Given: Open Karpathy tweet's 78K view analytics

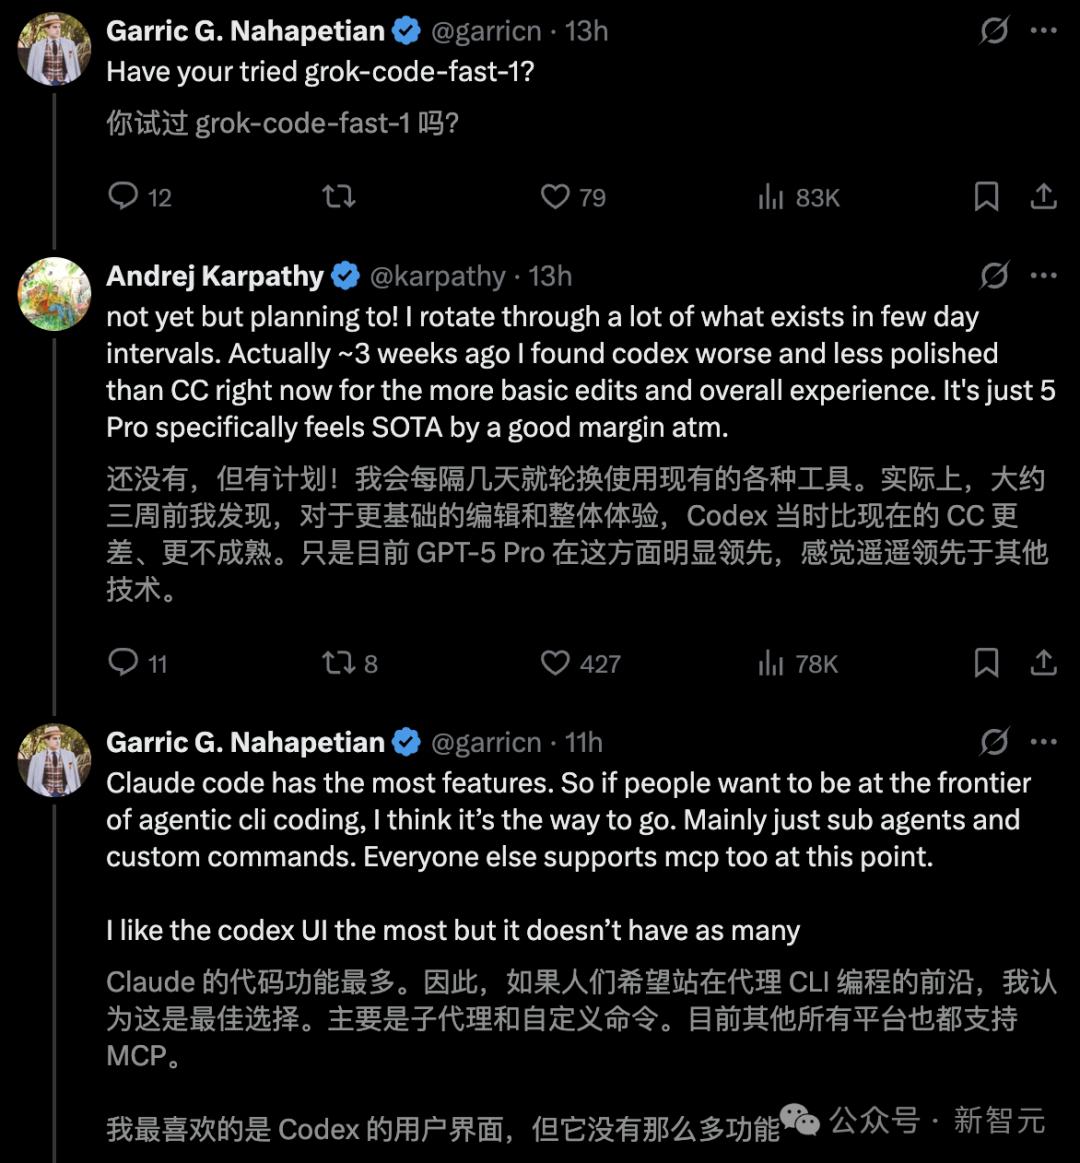Looking at the screenshot, I should [771, 663].
